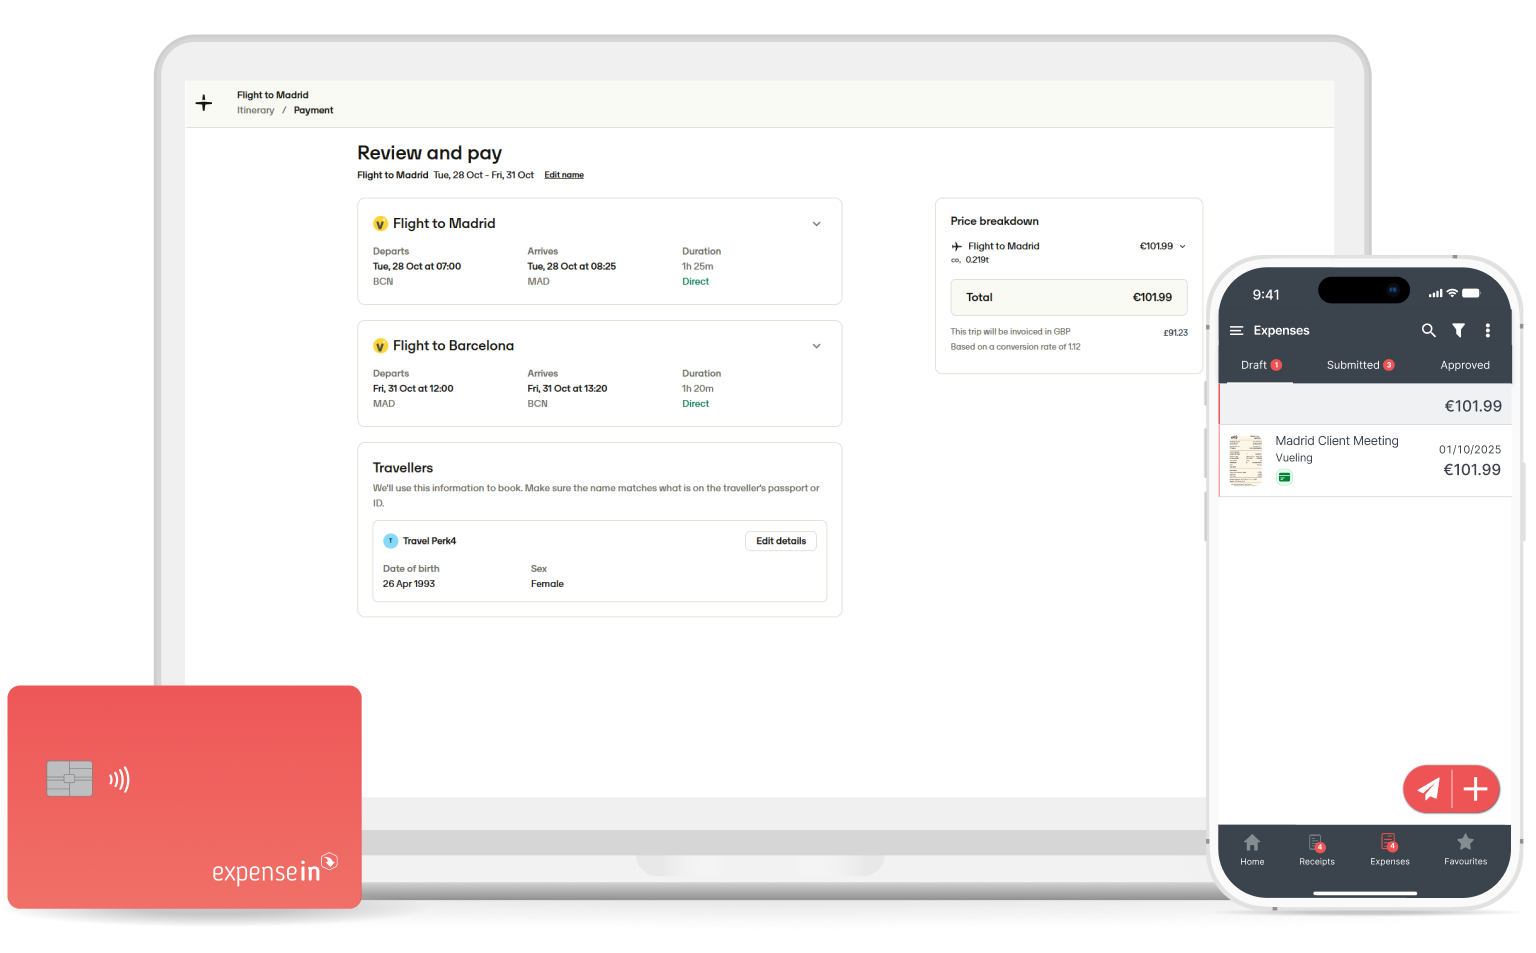Click the Vueling logo on the Flight to Madrid card
Screen dimensions: 1536x953
(380, 224)
